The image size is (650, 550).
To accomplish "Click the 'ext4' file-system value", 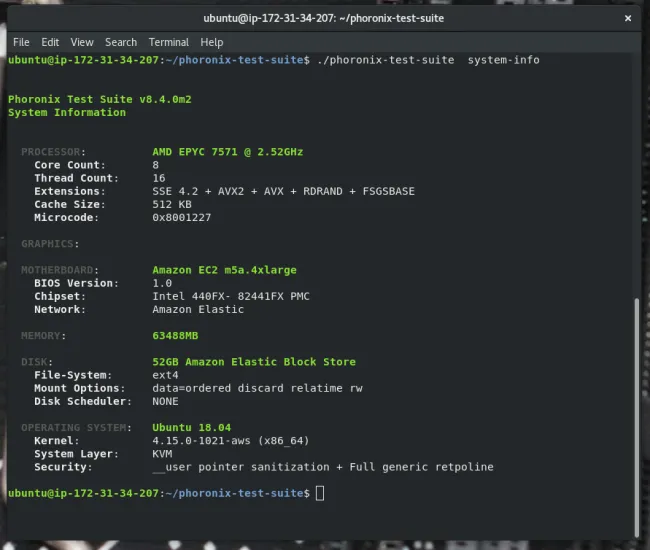I will pos(165,375).
